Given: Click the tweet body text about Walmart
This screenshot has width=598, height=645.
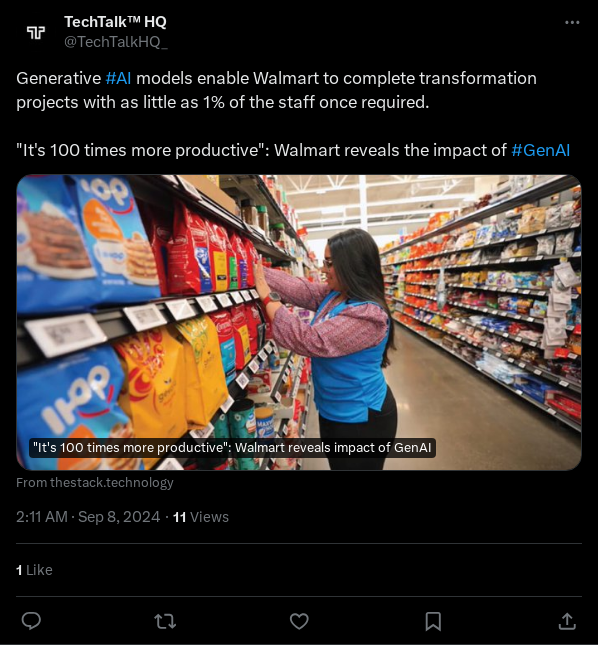Looking at the screenshot, I should pyautogui.click(x=276, y=90).
